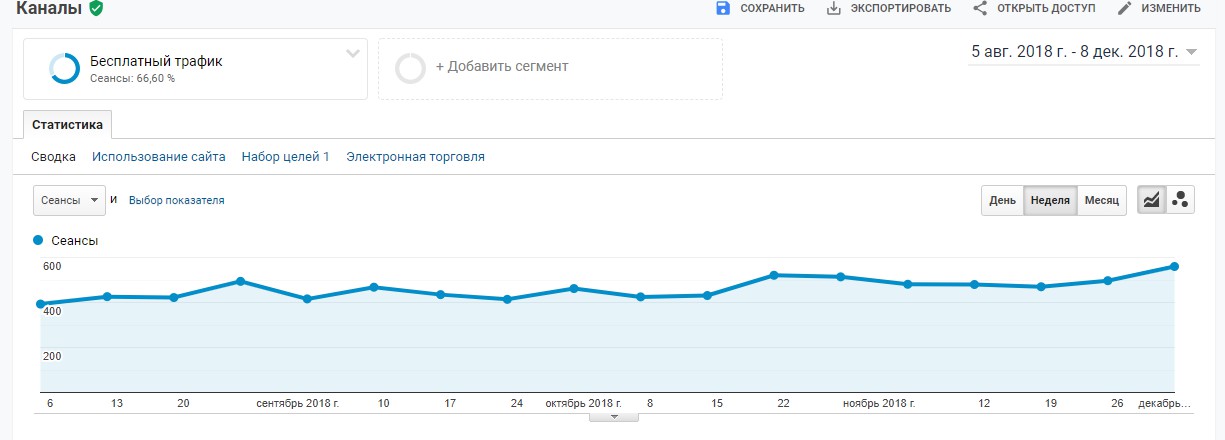The height and width of the screenshot is (440, 1225).
Task: Click the Сеансы: 66,60 % text
Action: click(132, 78)
